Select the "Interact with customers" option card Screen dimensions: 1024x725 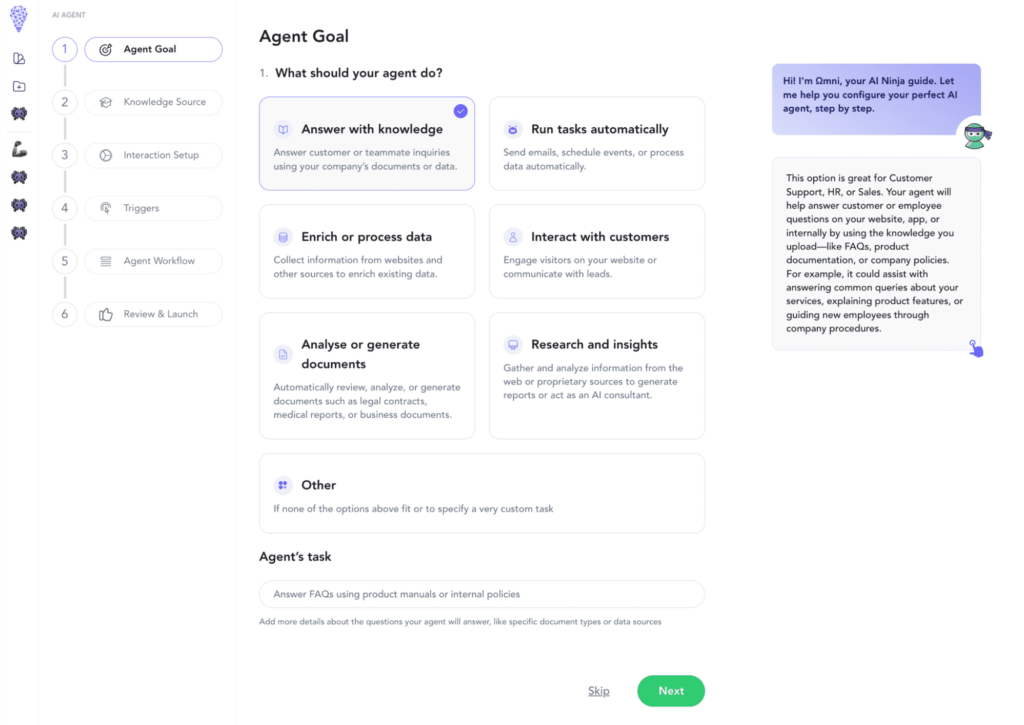pyautogui.click(x=596, y=251)
